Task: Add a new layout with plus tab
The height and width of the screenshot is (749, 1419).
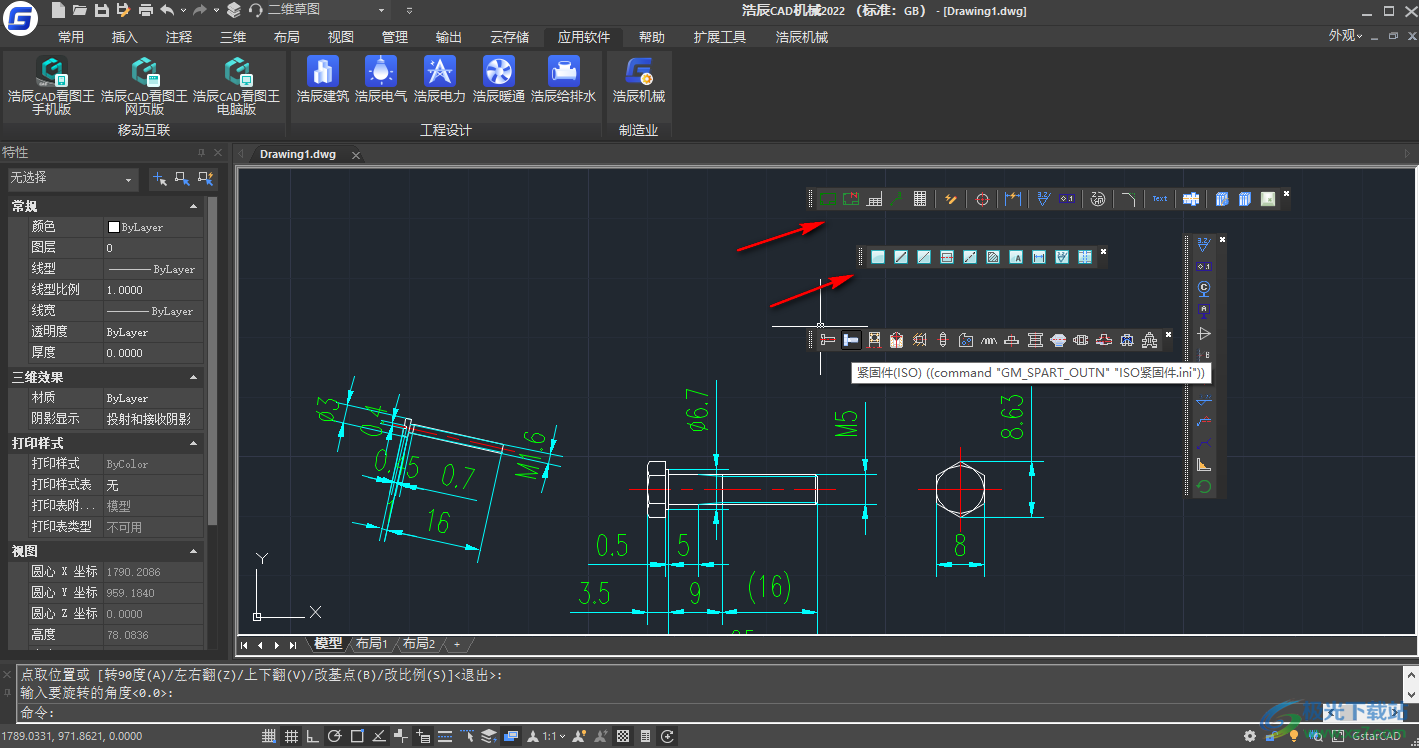Action: [457, 644]
